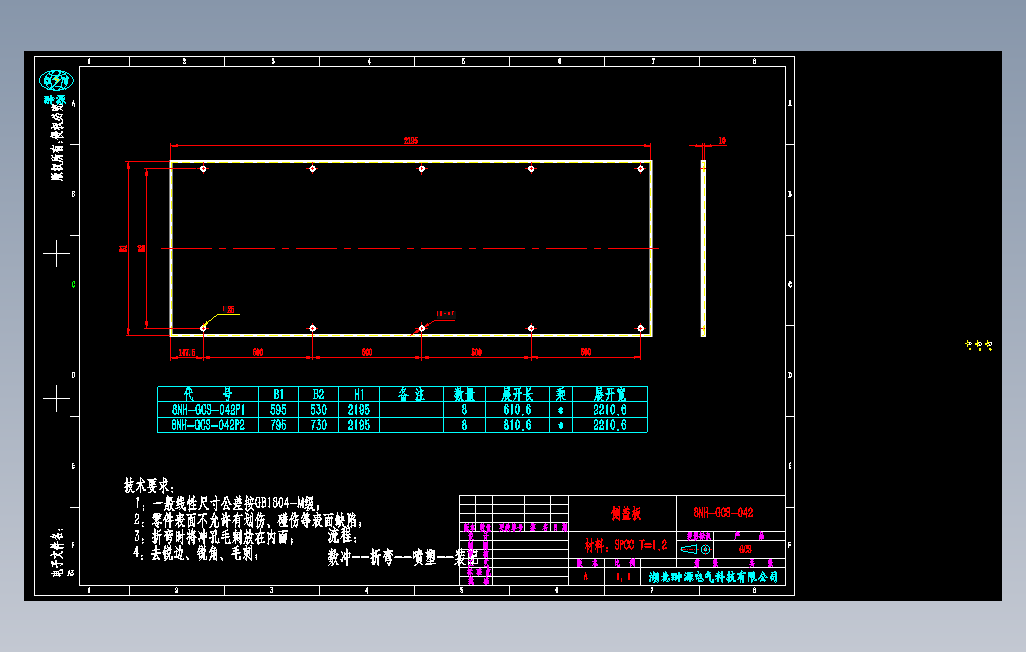Select the 147.5 offset dimension text
Screen dimensions: 1026x652
187,352
